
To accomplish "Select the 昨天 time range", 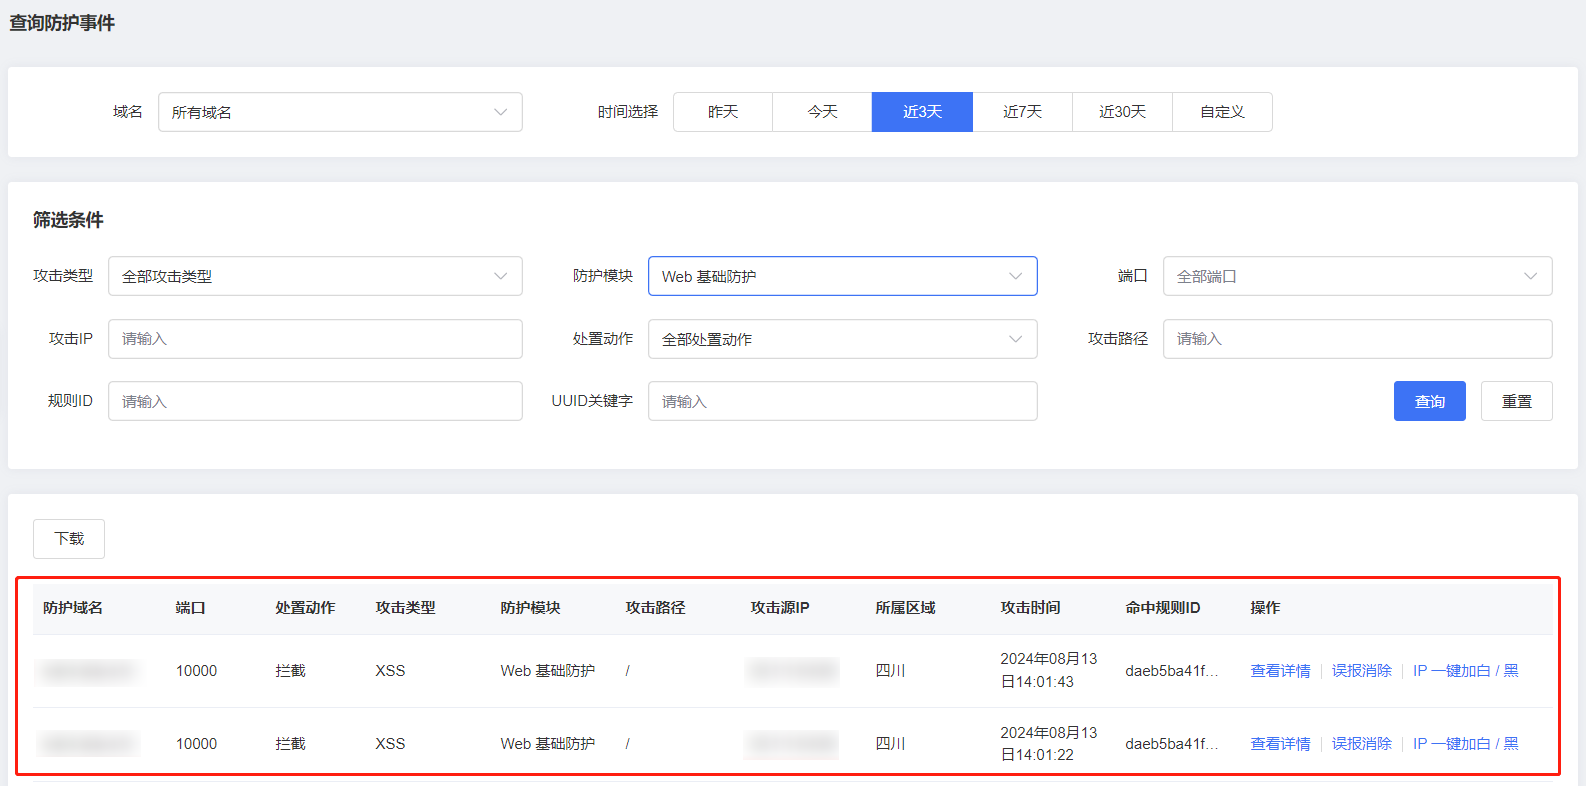I will [723, 112].
